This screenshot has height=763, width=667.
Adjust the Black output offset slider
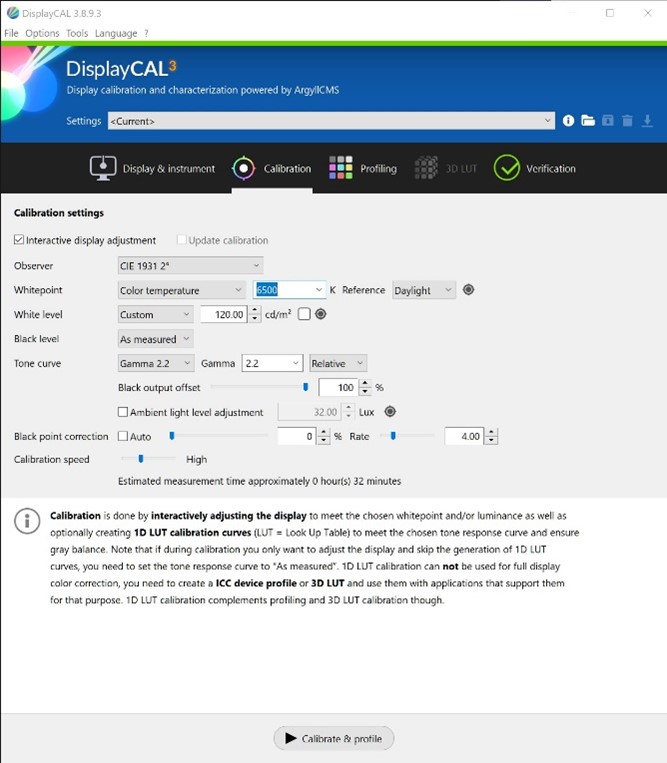[x=260, y=387]
